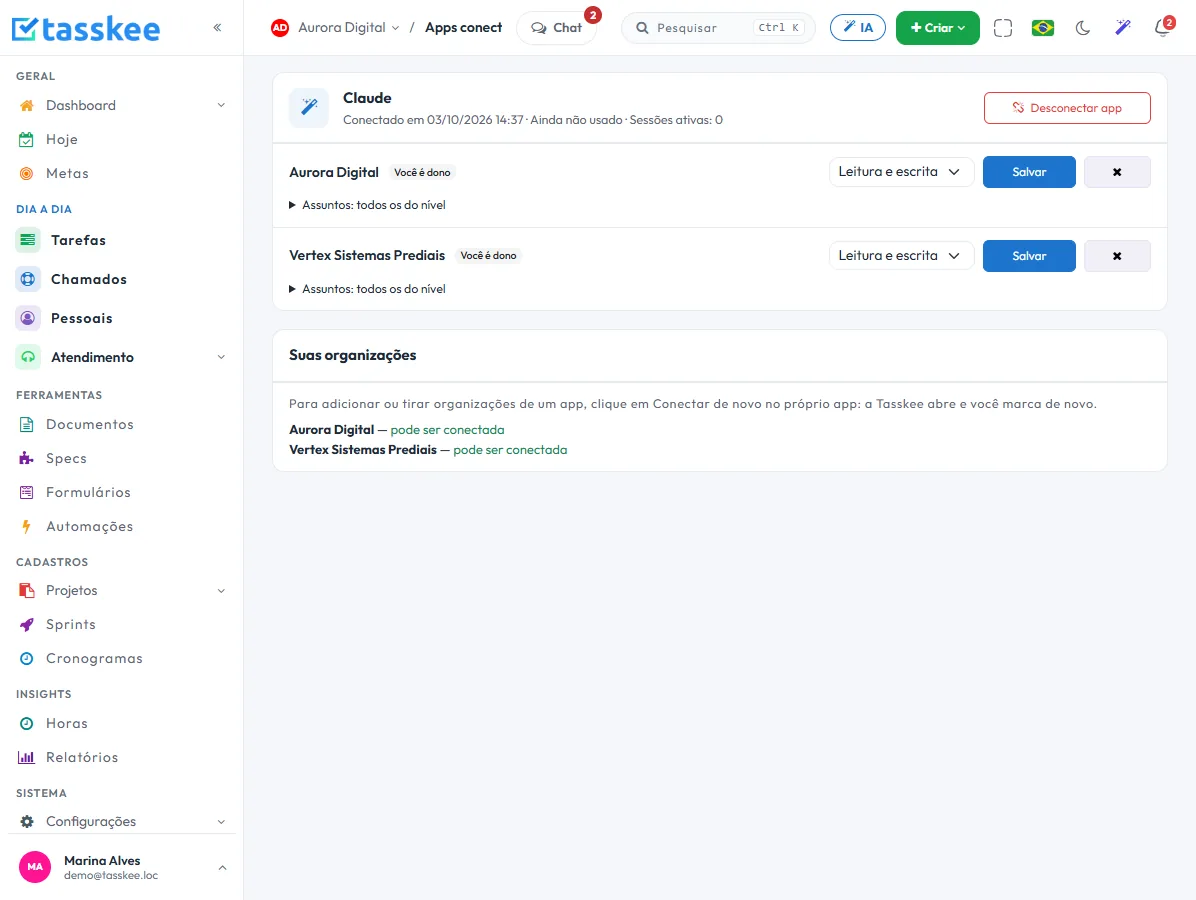Viewport: 1196px width, 900px height.
Task: Expand the Projetos submenu chevron
Action: click(x=221, y=590)
